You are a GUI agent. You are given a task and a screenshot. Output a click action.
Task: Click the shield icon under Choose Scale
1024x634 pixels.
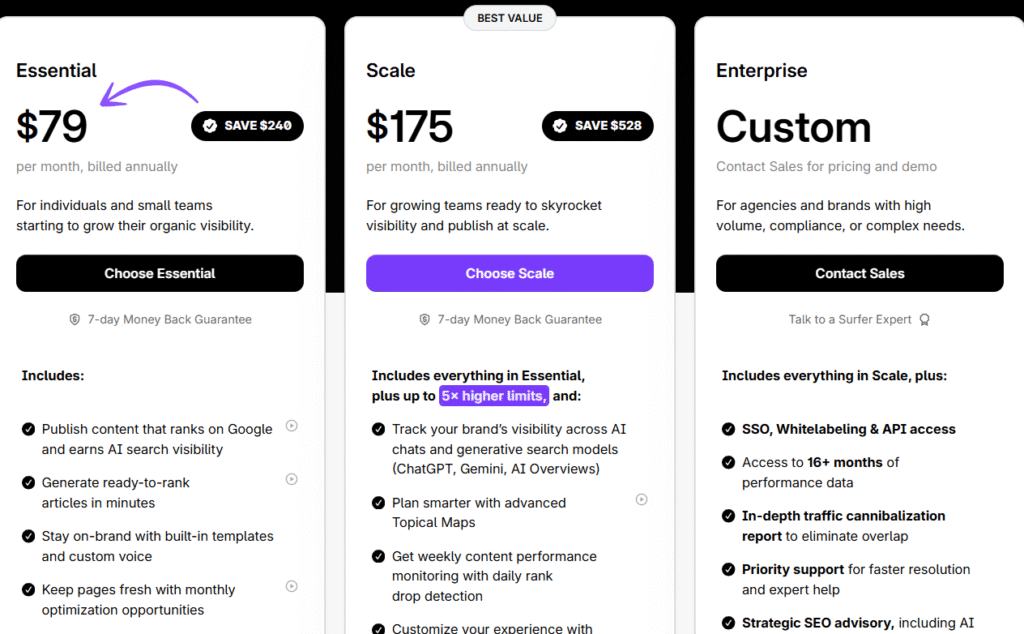point(424,320)
